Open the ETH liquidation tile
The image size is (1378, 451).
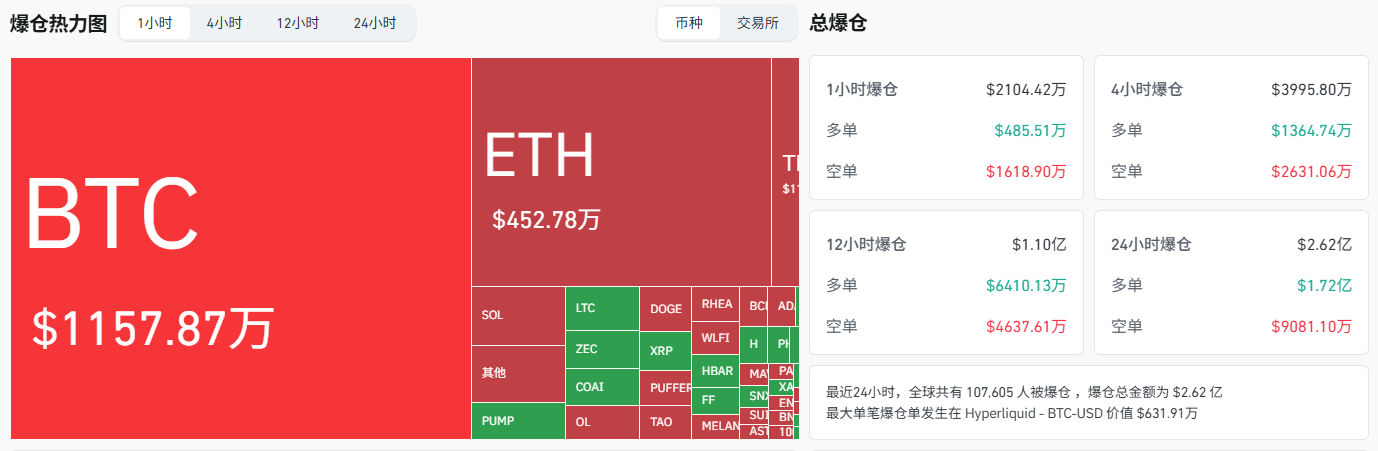click(620, 172)
